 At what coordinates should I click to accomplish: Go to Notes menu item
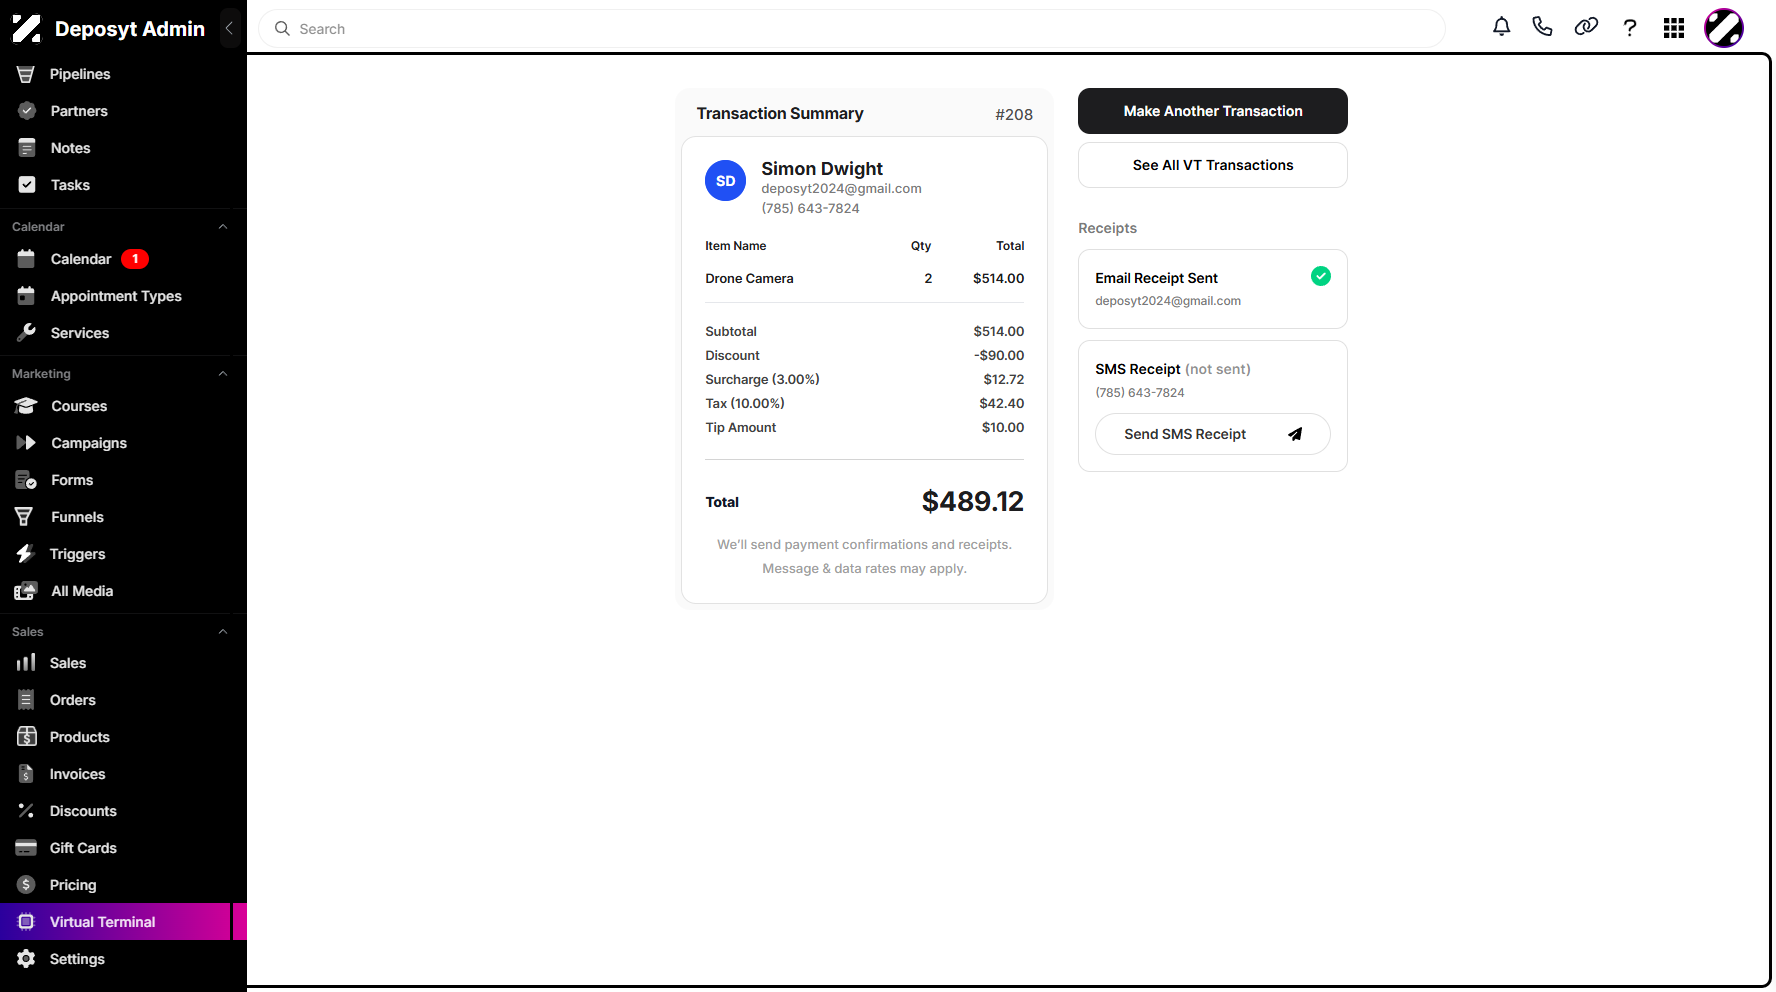pos(115,148)
